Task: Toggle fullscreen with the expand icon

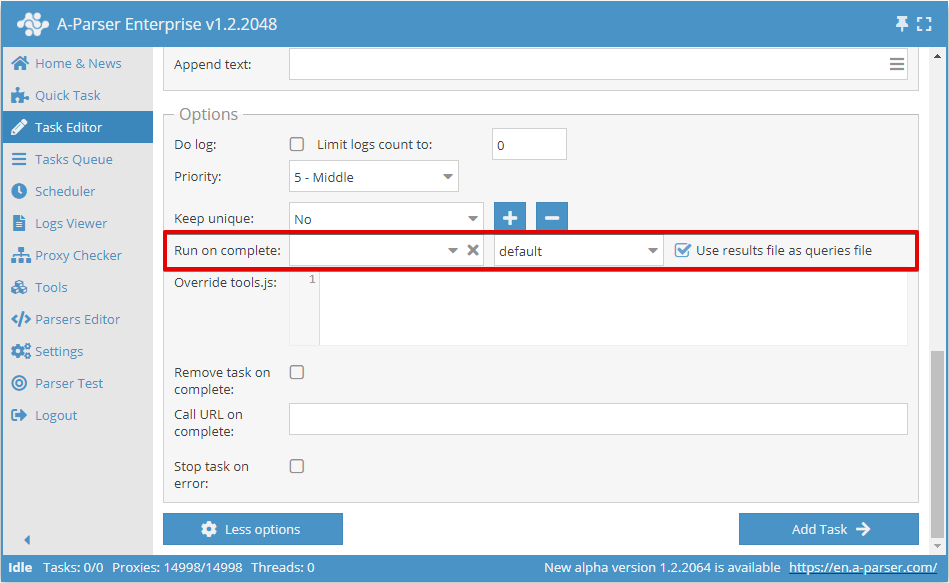Action: point(925,23)
